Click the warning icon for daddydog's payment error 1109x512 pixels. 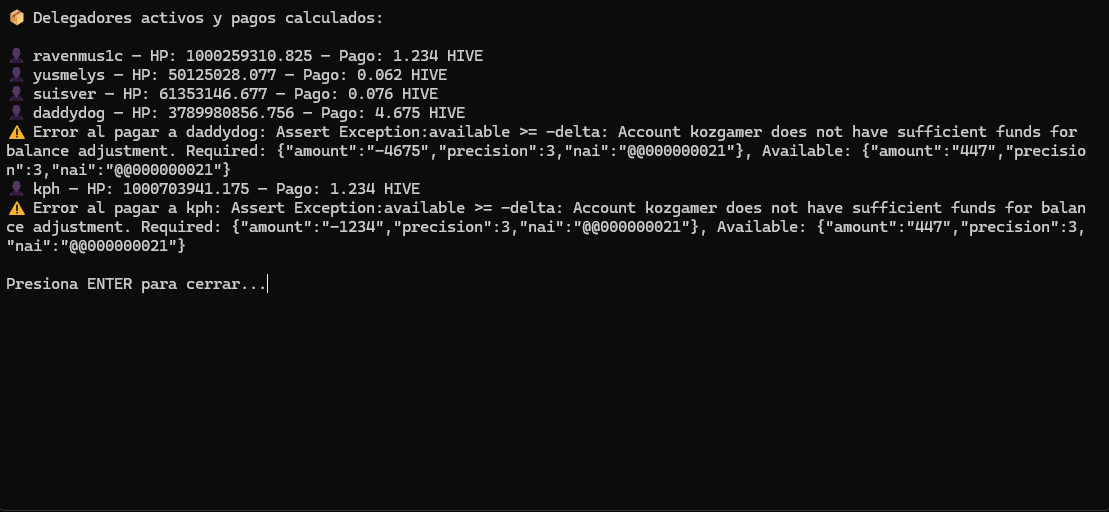click(x=16, y=132)
